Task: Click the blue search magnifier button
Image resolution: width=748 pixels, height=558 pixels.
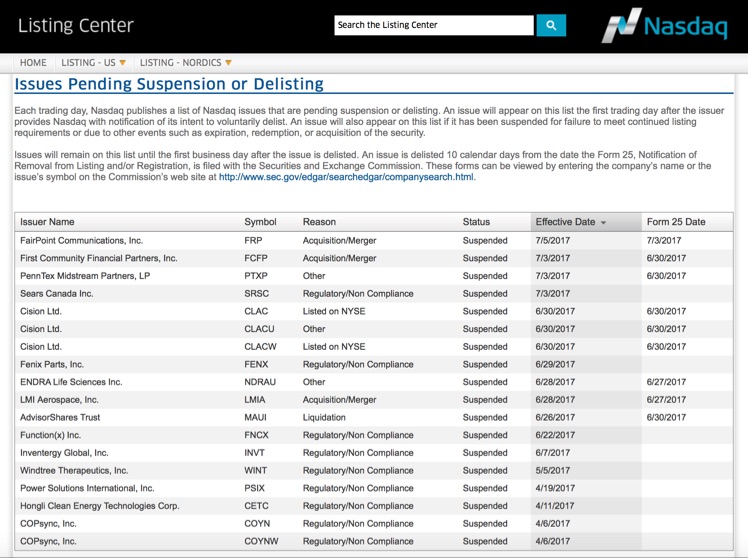Action: 551,25
